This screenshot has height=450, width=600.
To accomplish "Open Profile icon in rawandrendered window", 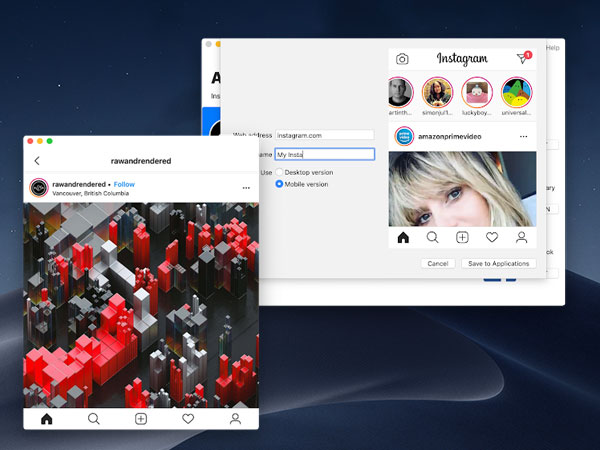I will (x=235, y=419).
